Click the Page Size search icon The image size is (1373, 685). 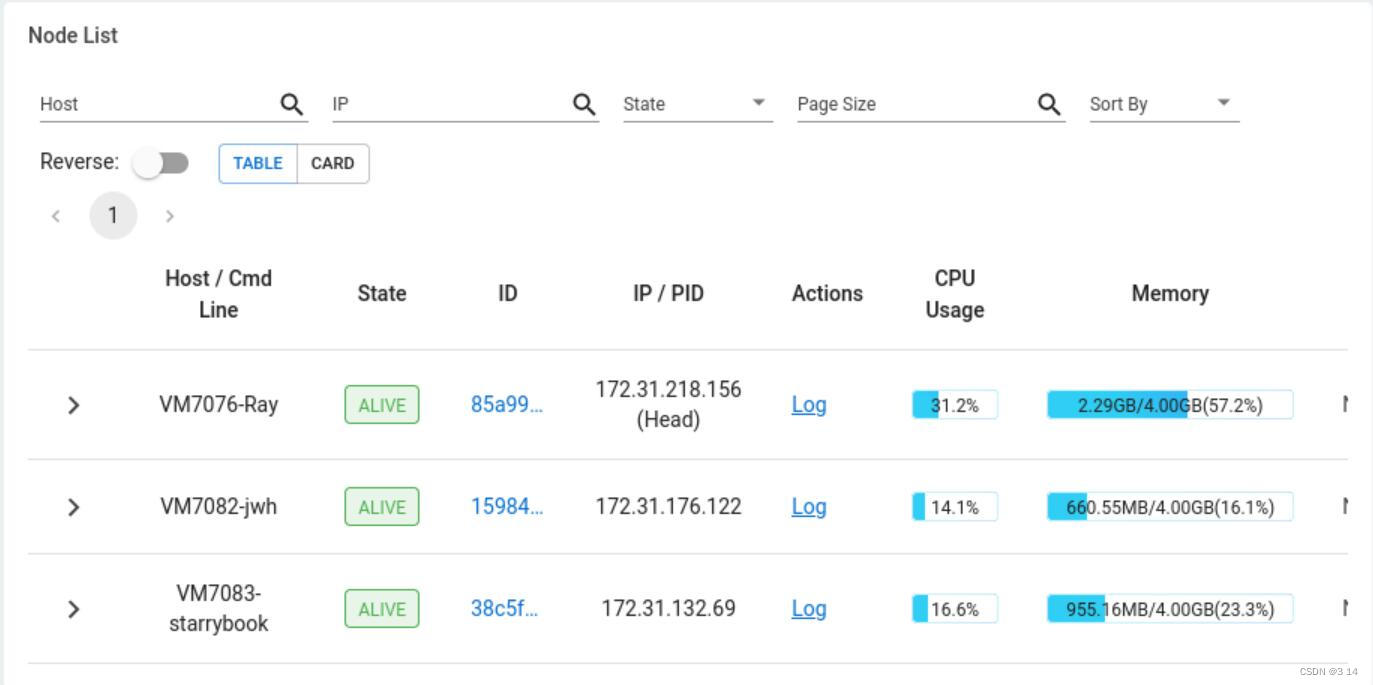[1048, 103]
